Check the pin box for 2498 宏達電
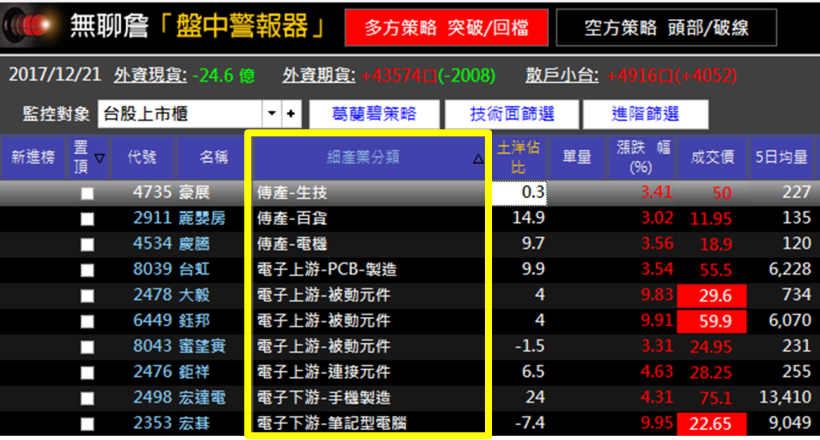 [87, 398]
